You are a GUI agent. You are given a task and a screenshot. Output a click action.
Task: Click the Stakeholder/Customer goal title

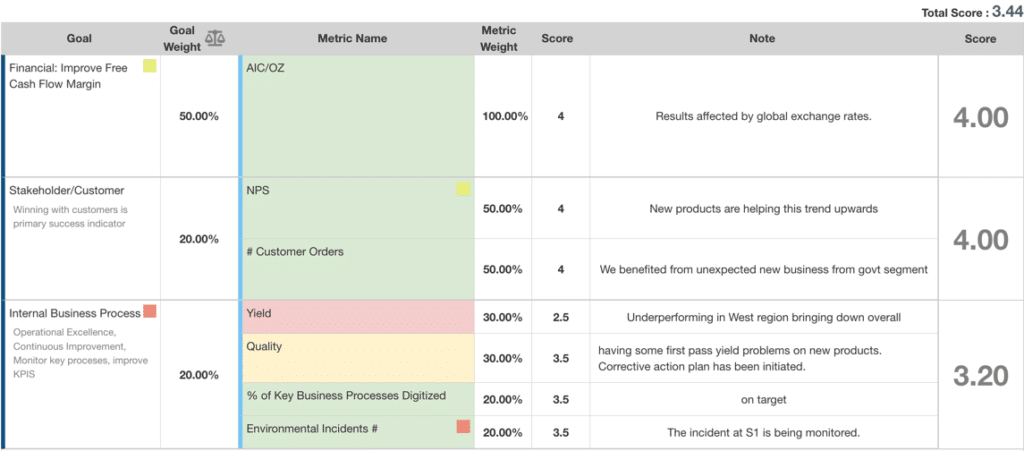[59, 189]
